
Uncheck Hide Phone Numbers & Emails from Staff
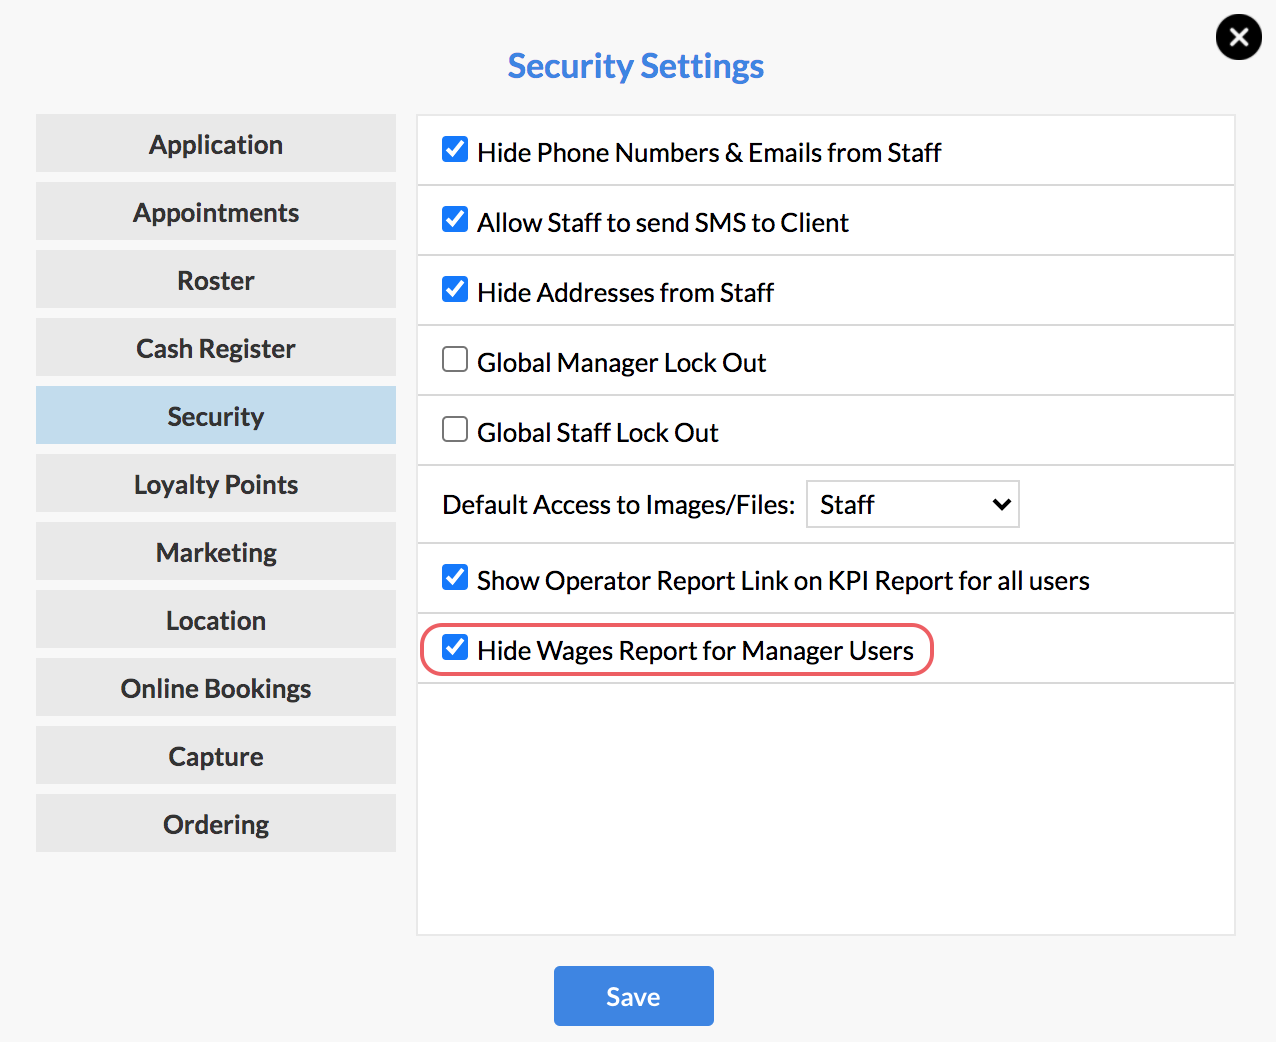pyautogui.click(x=455, y=149)
